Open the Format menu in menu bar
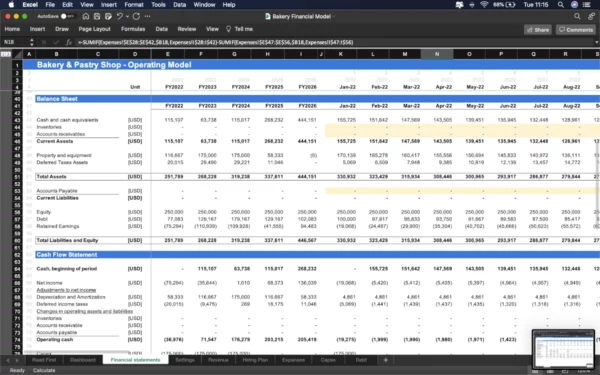Viewport: 600px width, 375px height. click(134, 5)
